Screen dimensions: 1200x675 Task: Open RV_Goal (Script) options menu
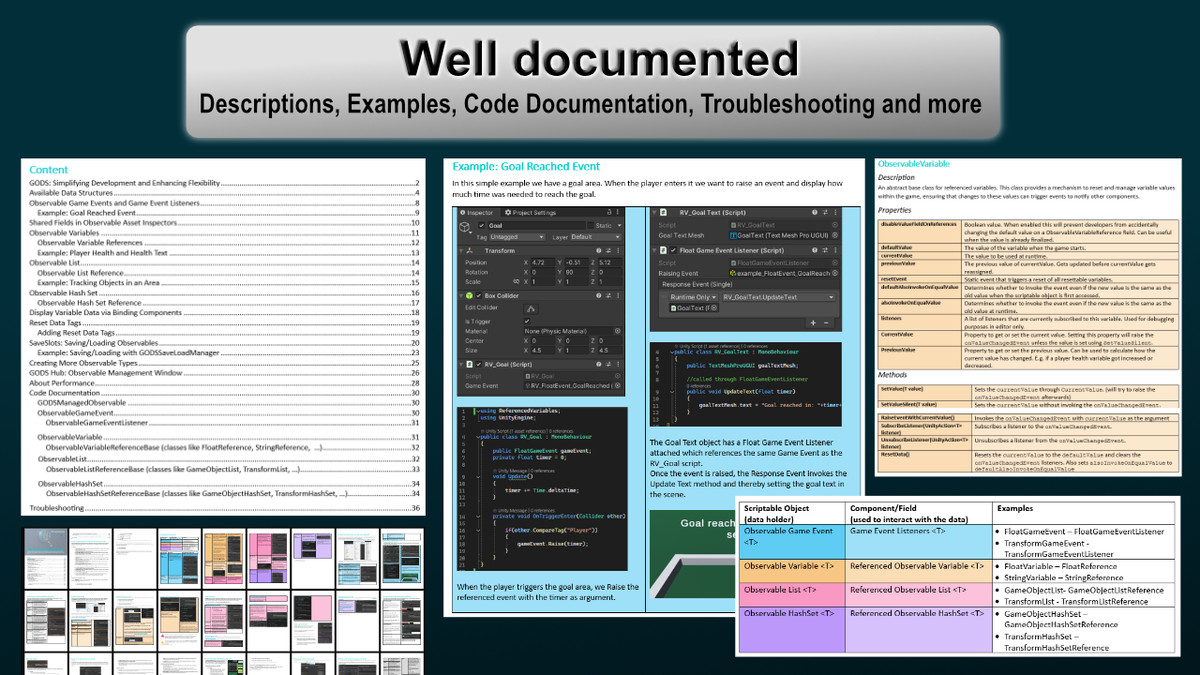point(618,364)
